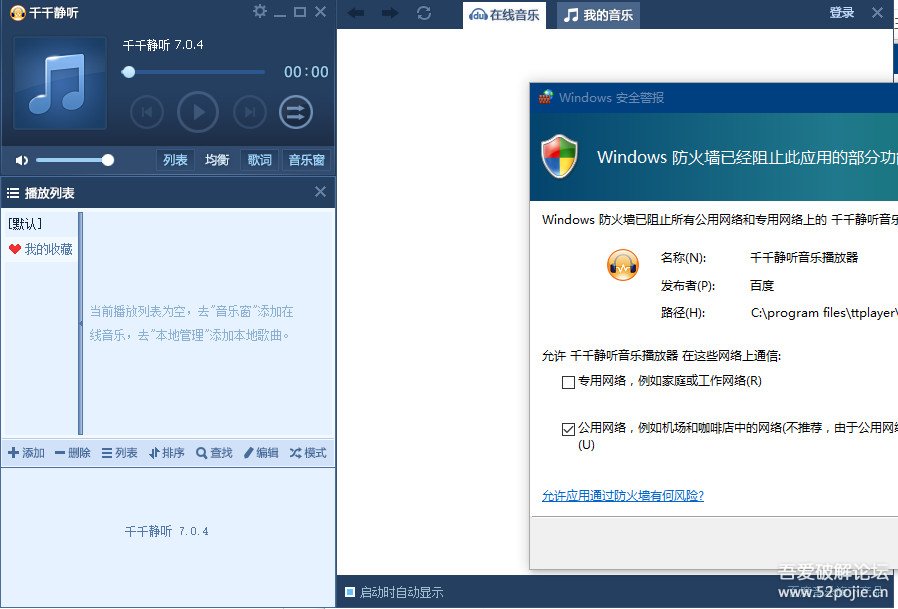This screenshot has width=898, height=609.
Task: Click the album art music note thumbnail
Action: coord(60,83)
